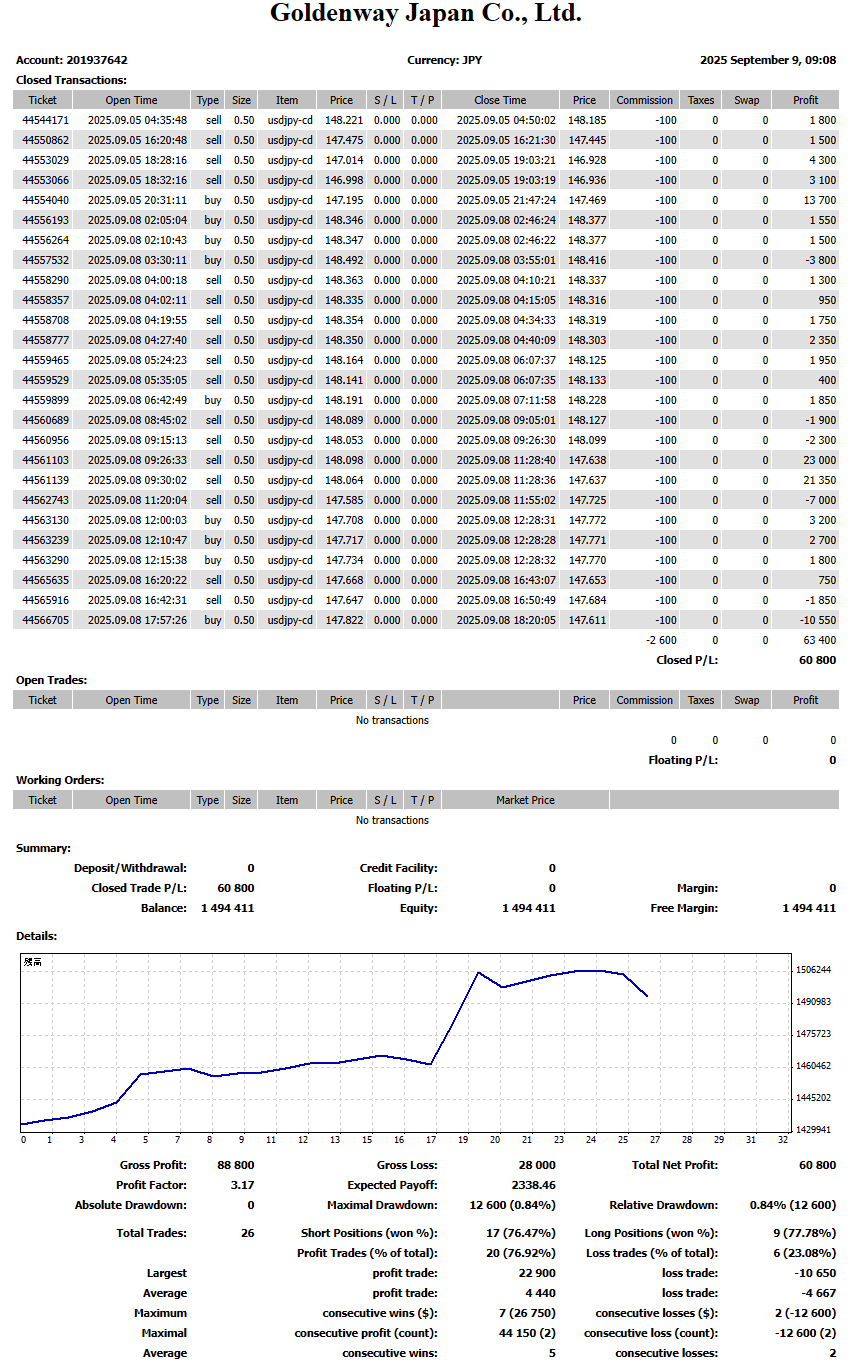This screenshot has width=851, height=1372.
Task: Select the Account: 201937642 text
Action: tap(72, 60)
